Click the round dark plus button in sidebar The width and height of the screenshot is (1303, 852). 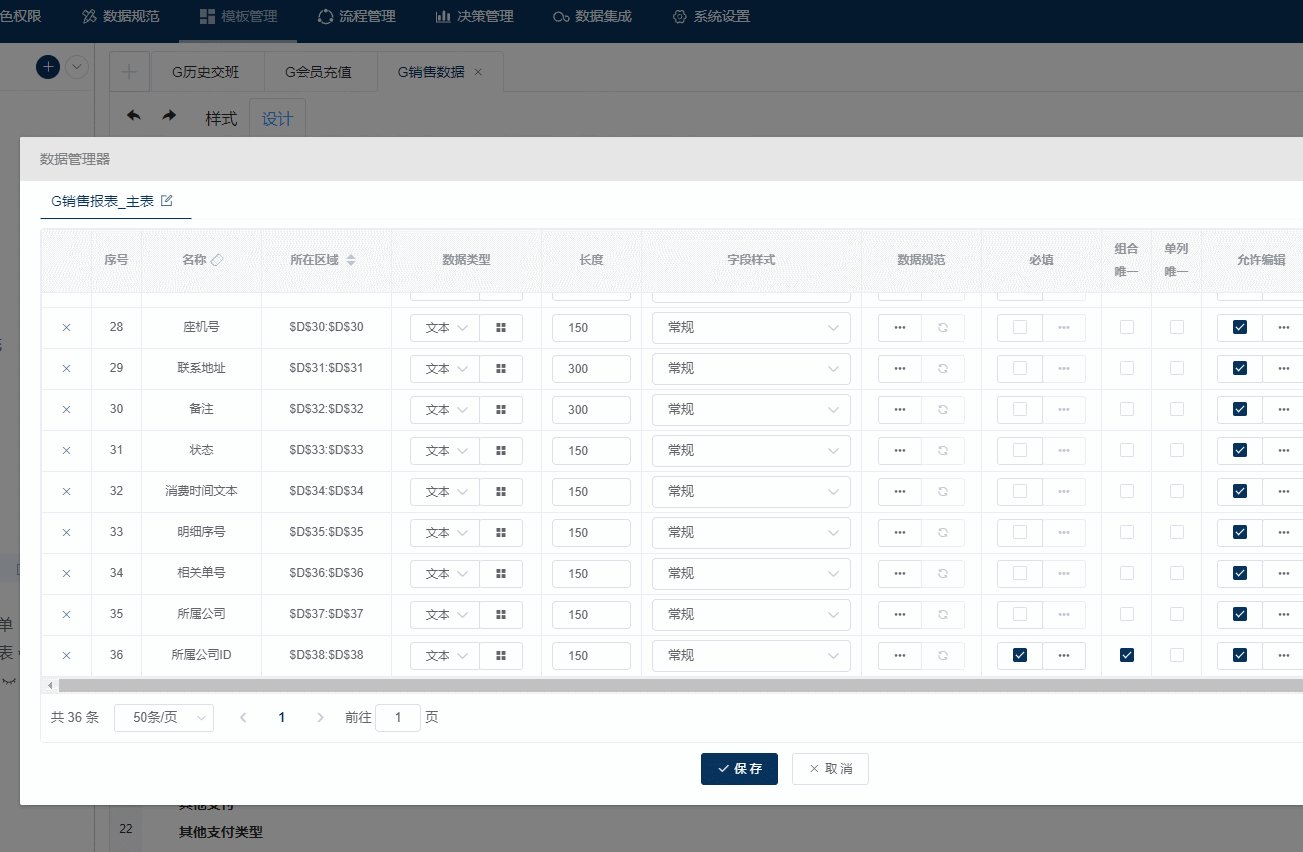pos(48,67)
